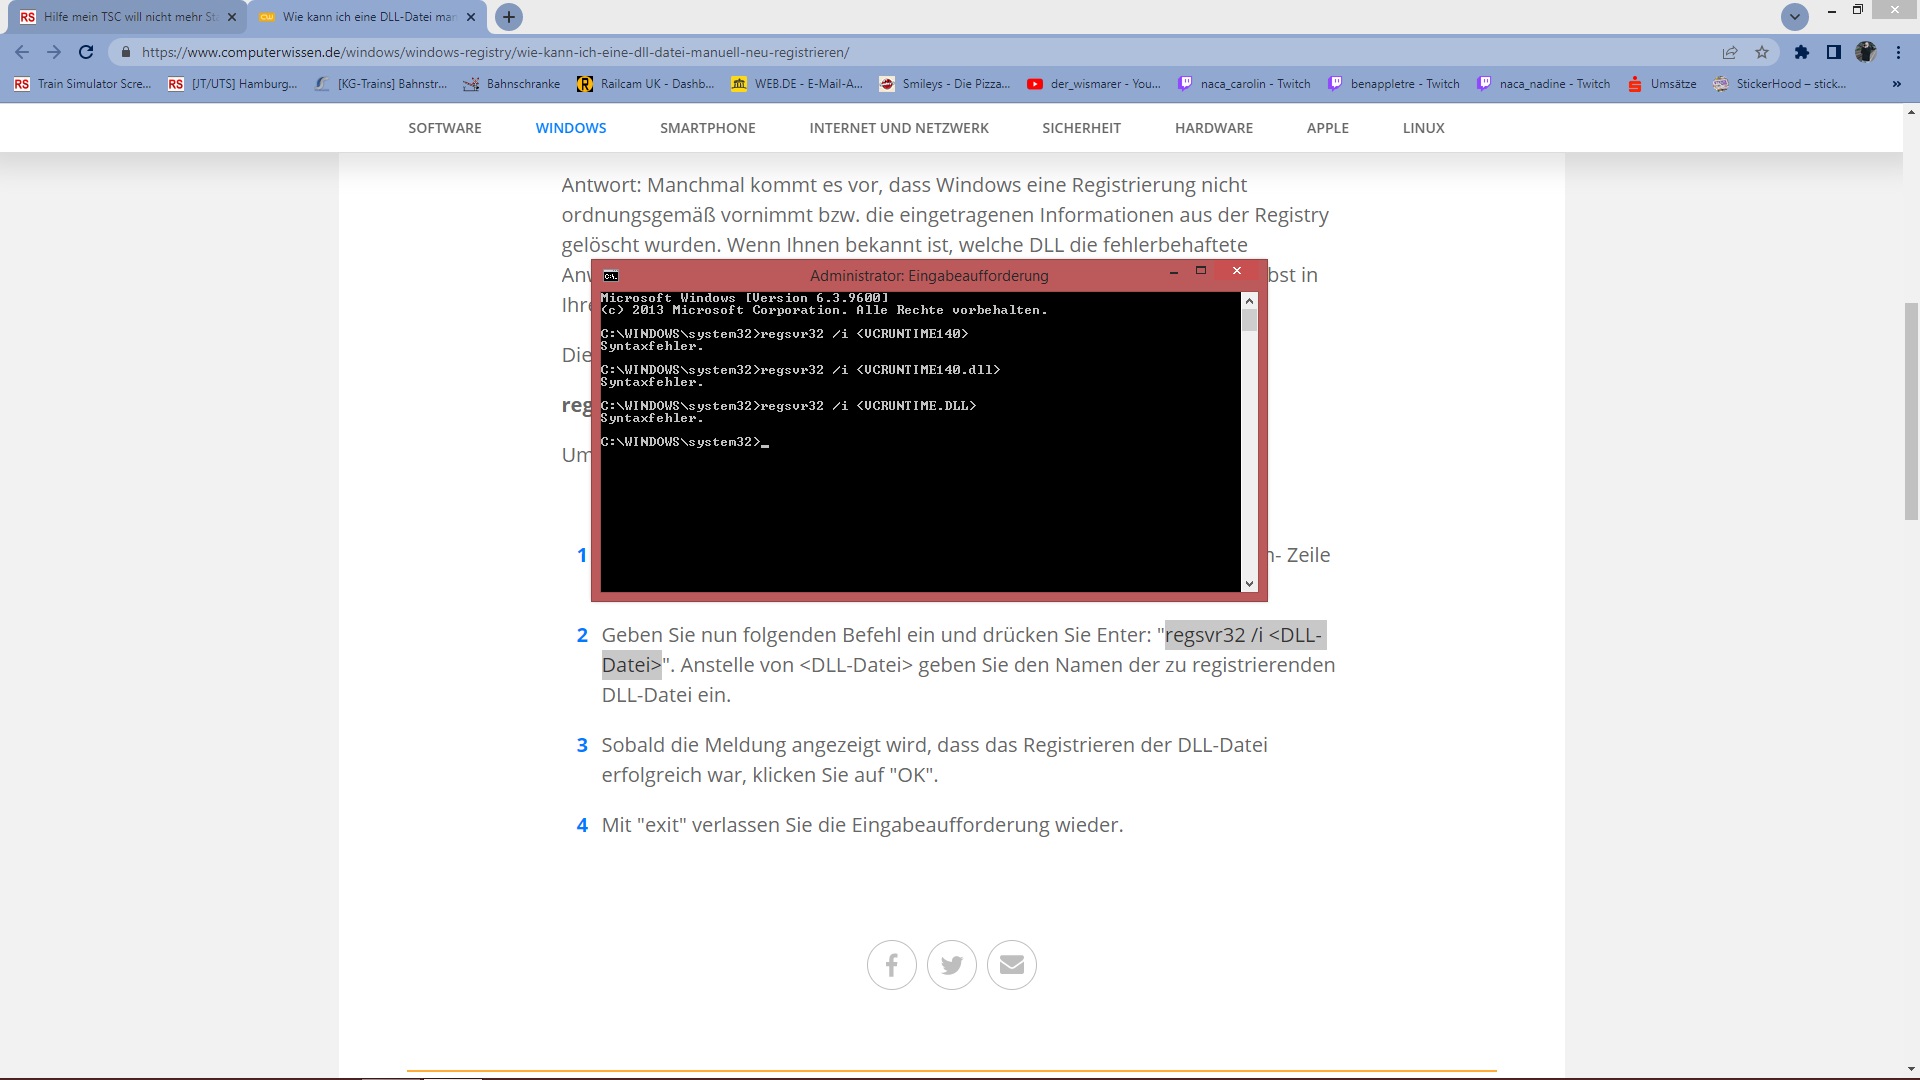Open WEB.DE E-Mail bookmark
1920x1080 pixels.
click(x=797, y=84)
